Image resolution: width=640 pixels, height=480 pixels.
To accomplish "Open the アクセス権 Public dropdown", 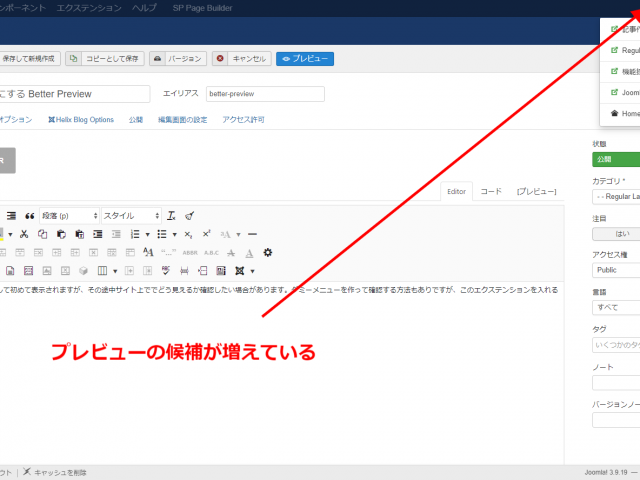I will pos(616,270).
